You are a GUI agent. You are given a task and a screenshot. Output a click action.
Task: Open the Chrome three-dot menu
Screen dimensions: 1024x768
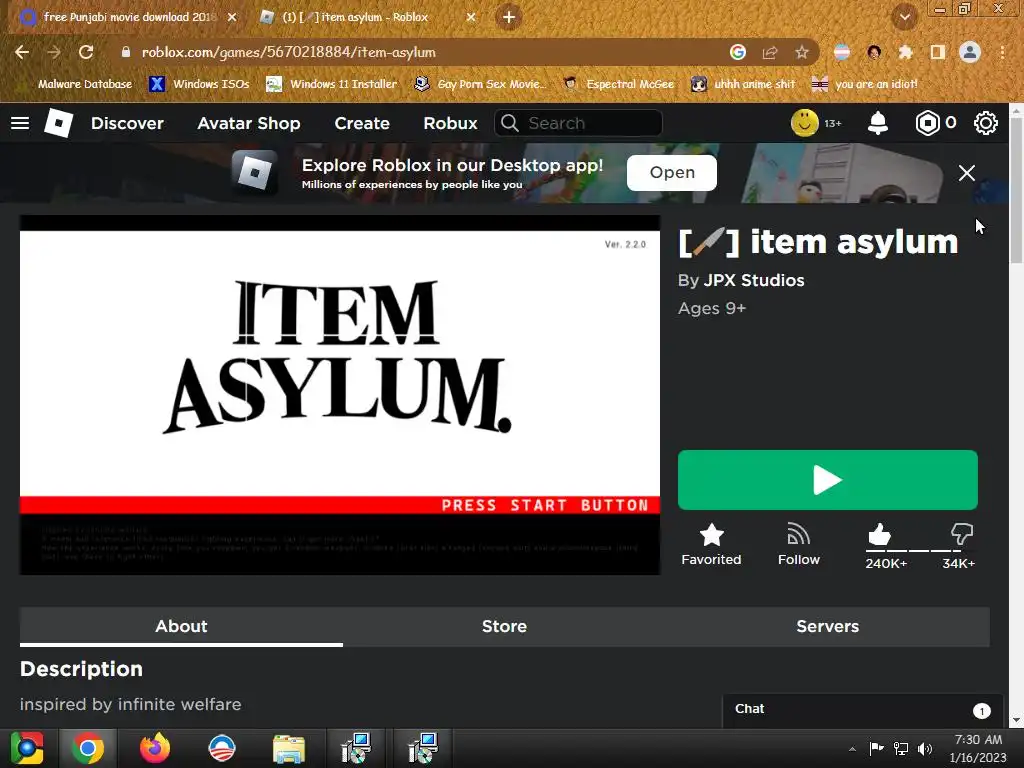pos(1002,52)
